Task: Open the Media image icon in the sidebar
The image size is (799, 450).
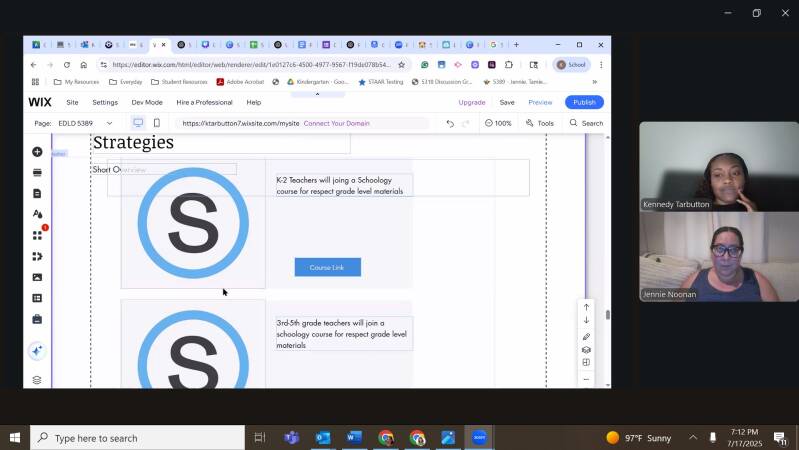Action: point(37,277)
